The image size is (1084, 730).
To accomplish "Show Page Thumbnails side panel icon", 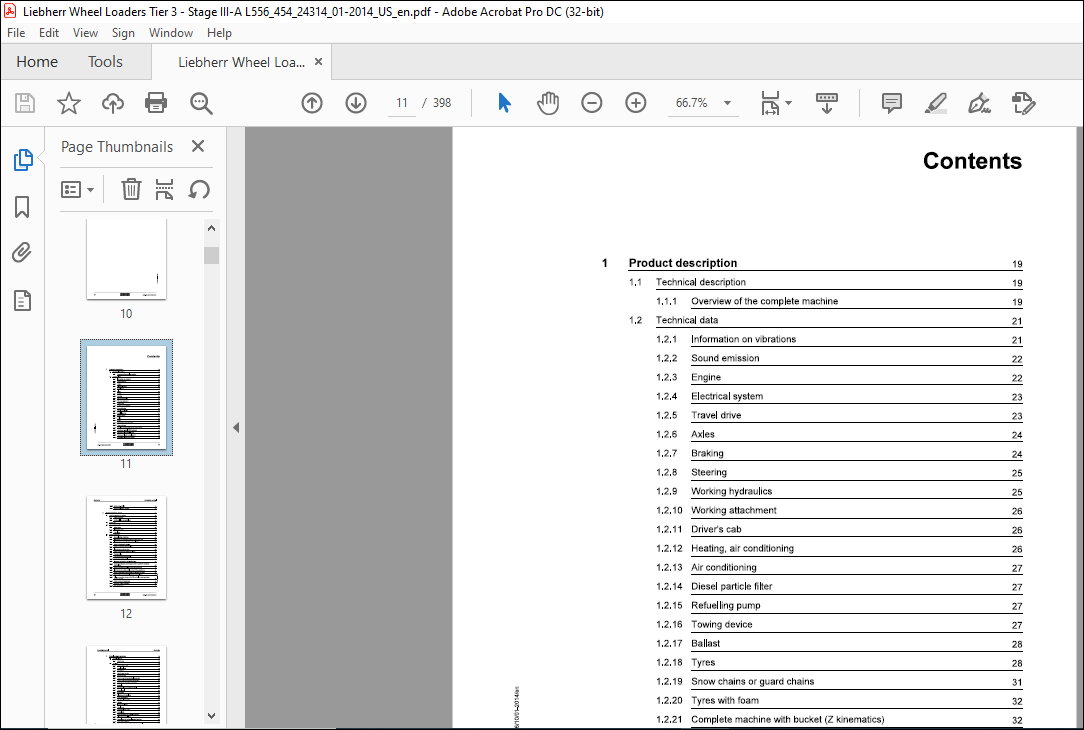I will point(23,160).
